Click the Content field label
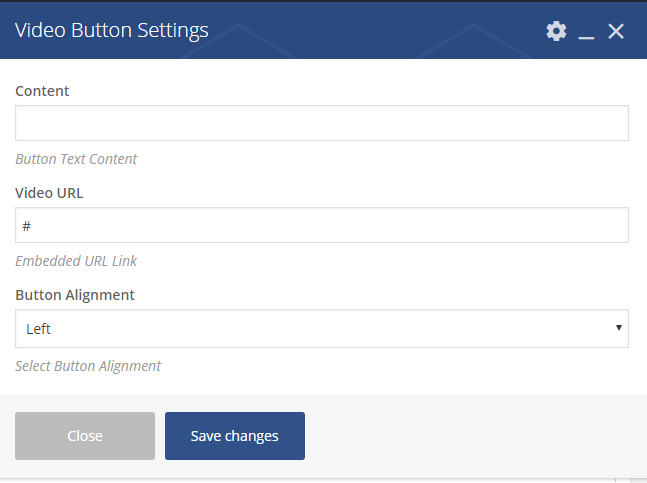The height and width of the screenshot is (483, 647). [43, 91]
